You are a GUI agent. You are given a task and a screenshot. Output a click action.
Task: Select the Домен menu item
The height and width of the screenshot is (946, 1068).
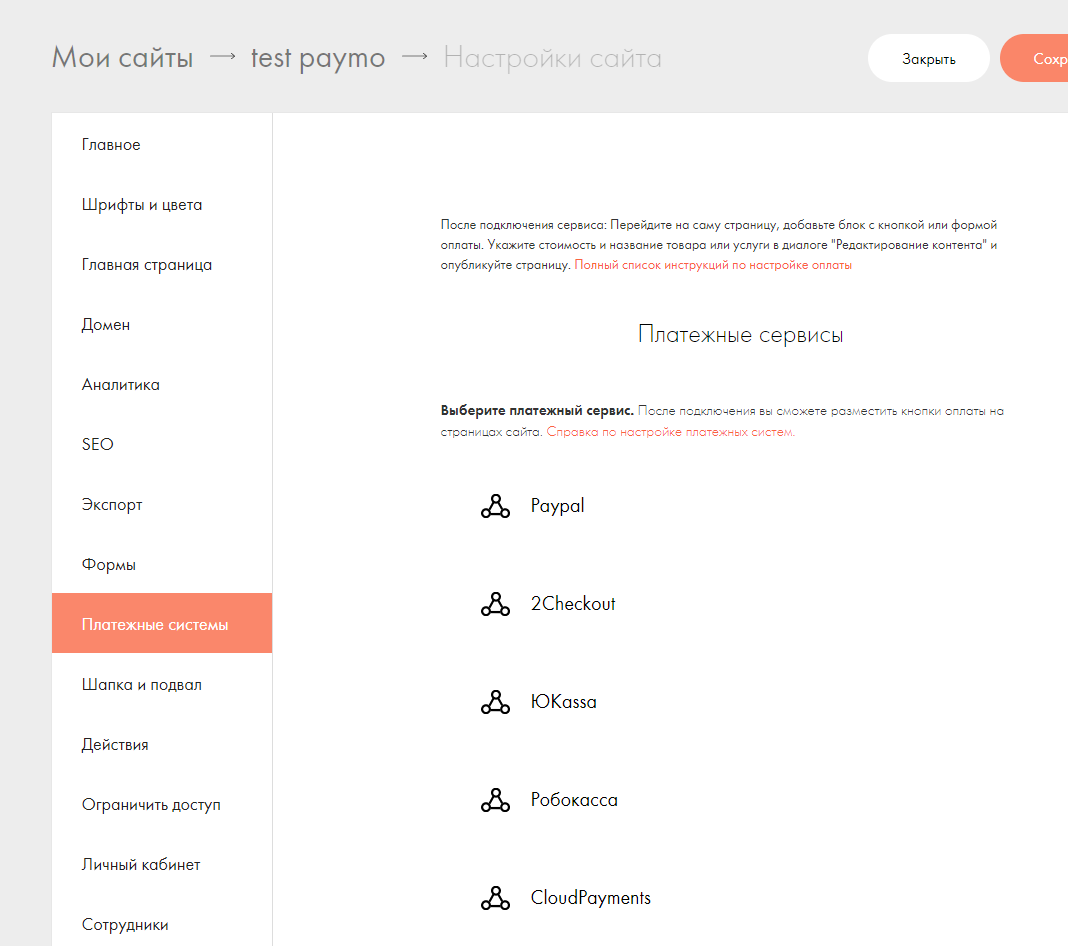pos(162,324)
